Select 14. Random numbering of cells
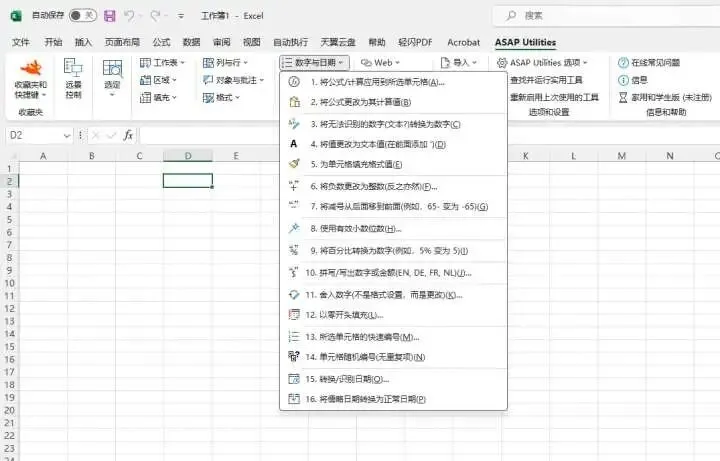This screenshot has height=461, width=720. pyautogui.click(x=393, y=357)
